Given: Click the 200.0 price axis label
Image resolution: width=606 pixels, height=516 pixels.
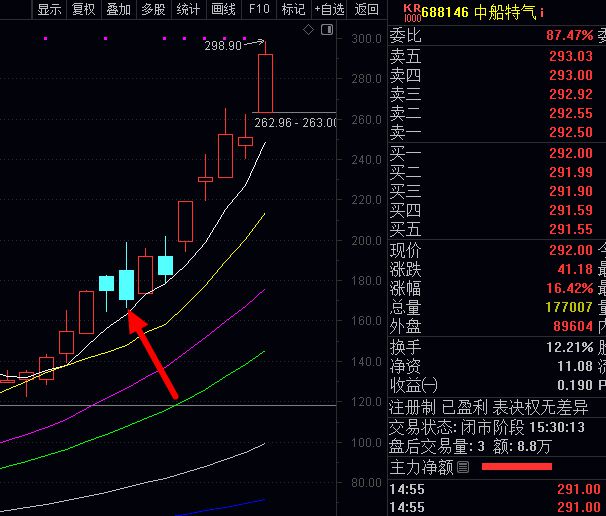Looking at the screenshot, I should tap(366, 240).
